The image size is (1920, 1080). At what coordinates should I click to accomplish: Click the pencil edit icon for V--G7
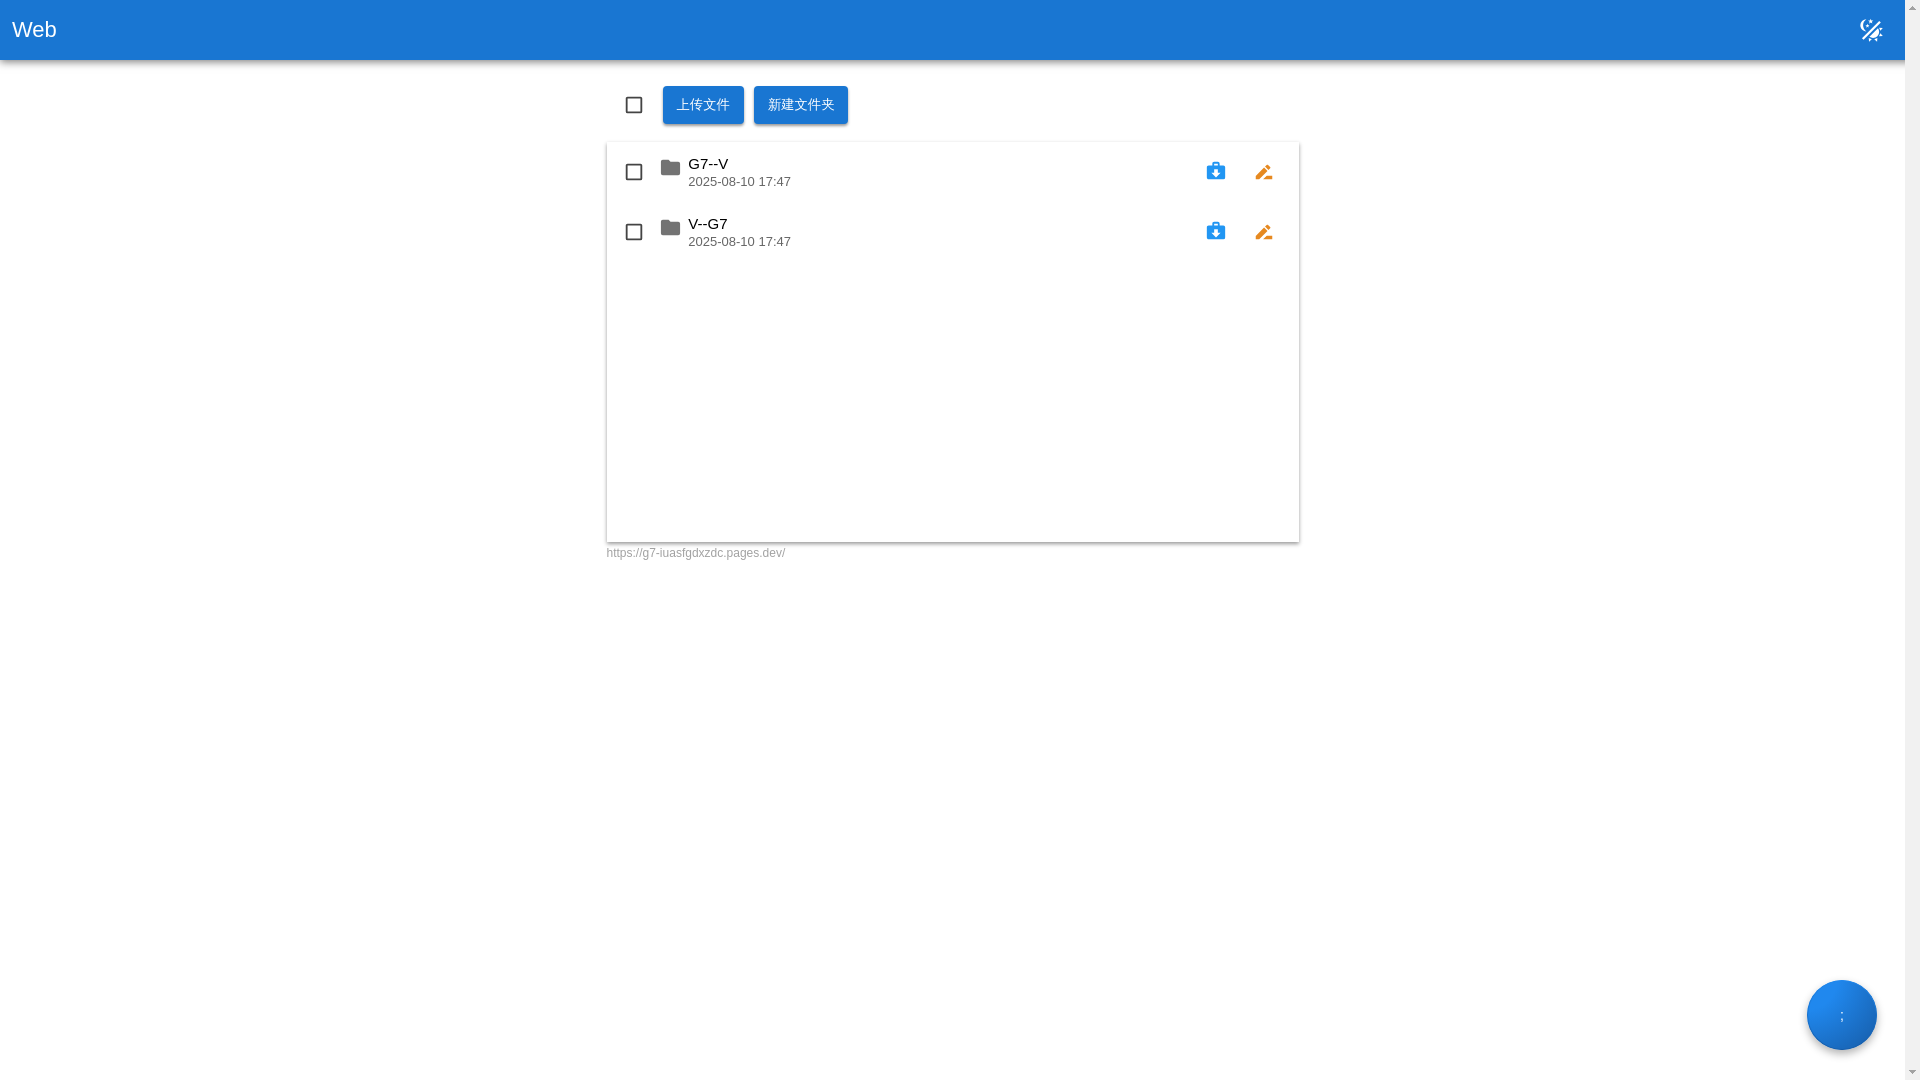click(x=1264, y=232)
